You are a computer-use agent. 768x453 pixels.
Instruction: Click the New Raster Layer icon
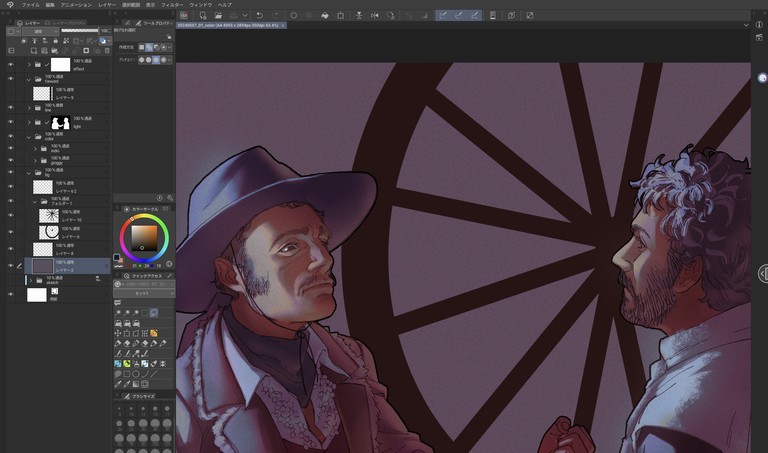[34, 50]
